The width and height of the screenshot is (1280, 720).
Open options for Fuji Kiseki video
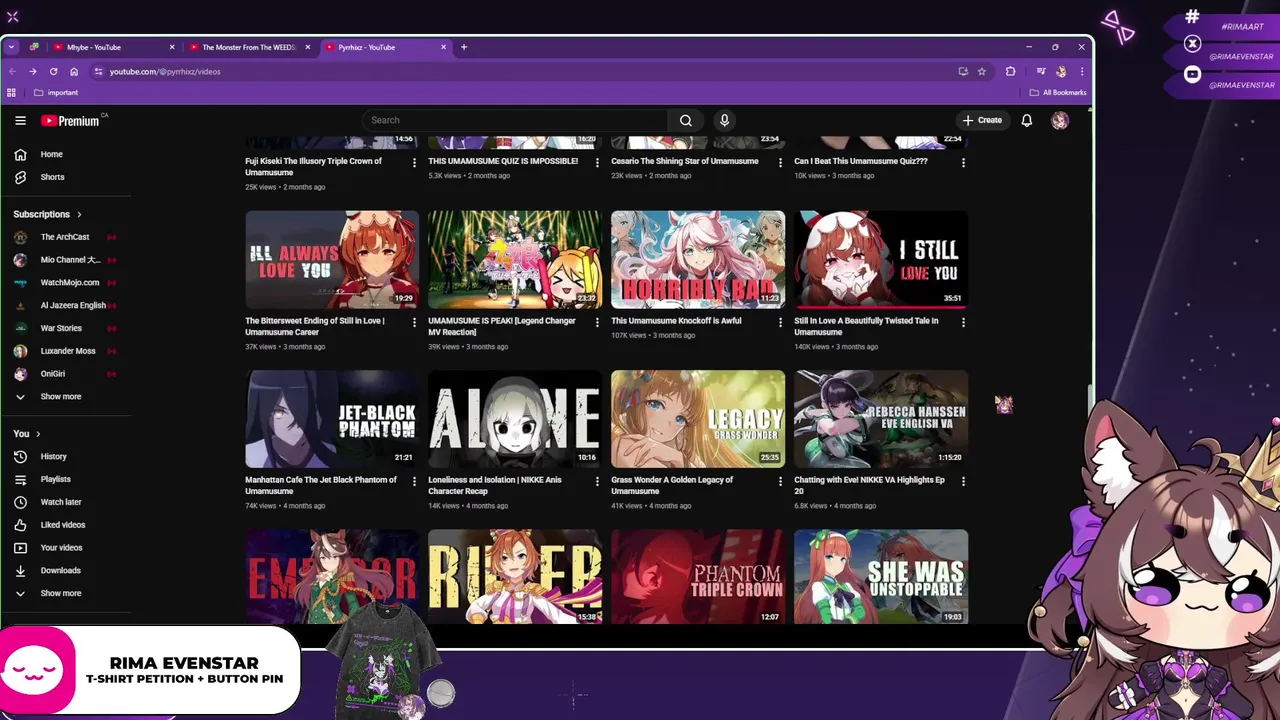(x=415, y=162)
